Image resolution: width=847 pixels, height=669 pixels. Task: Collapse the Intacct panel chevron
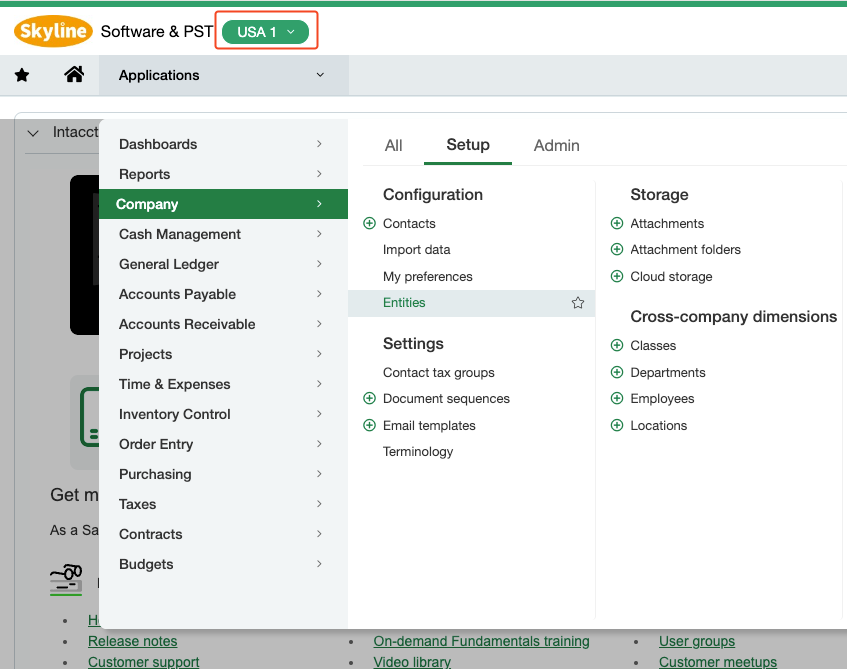33,133
